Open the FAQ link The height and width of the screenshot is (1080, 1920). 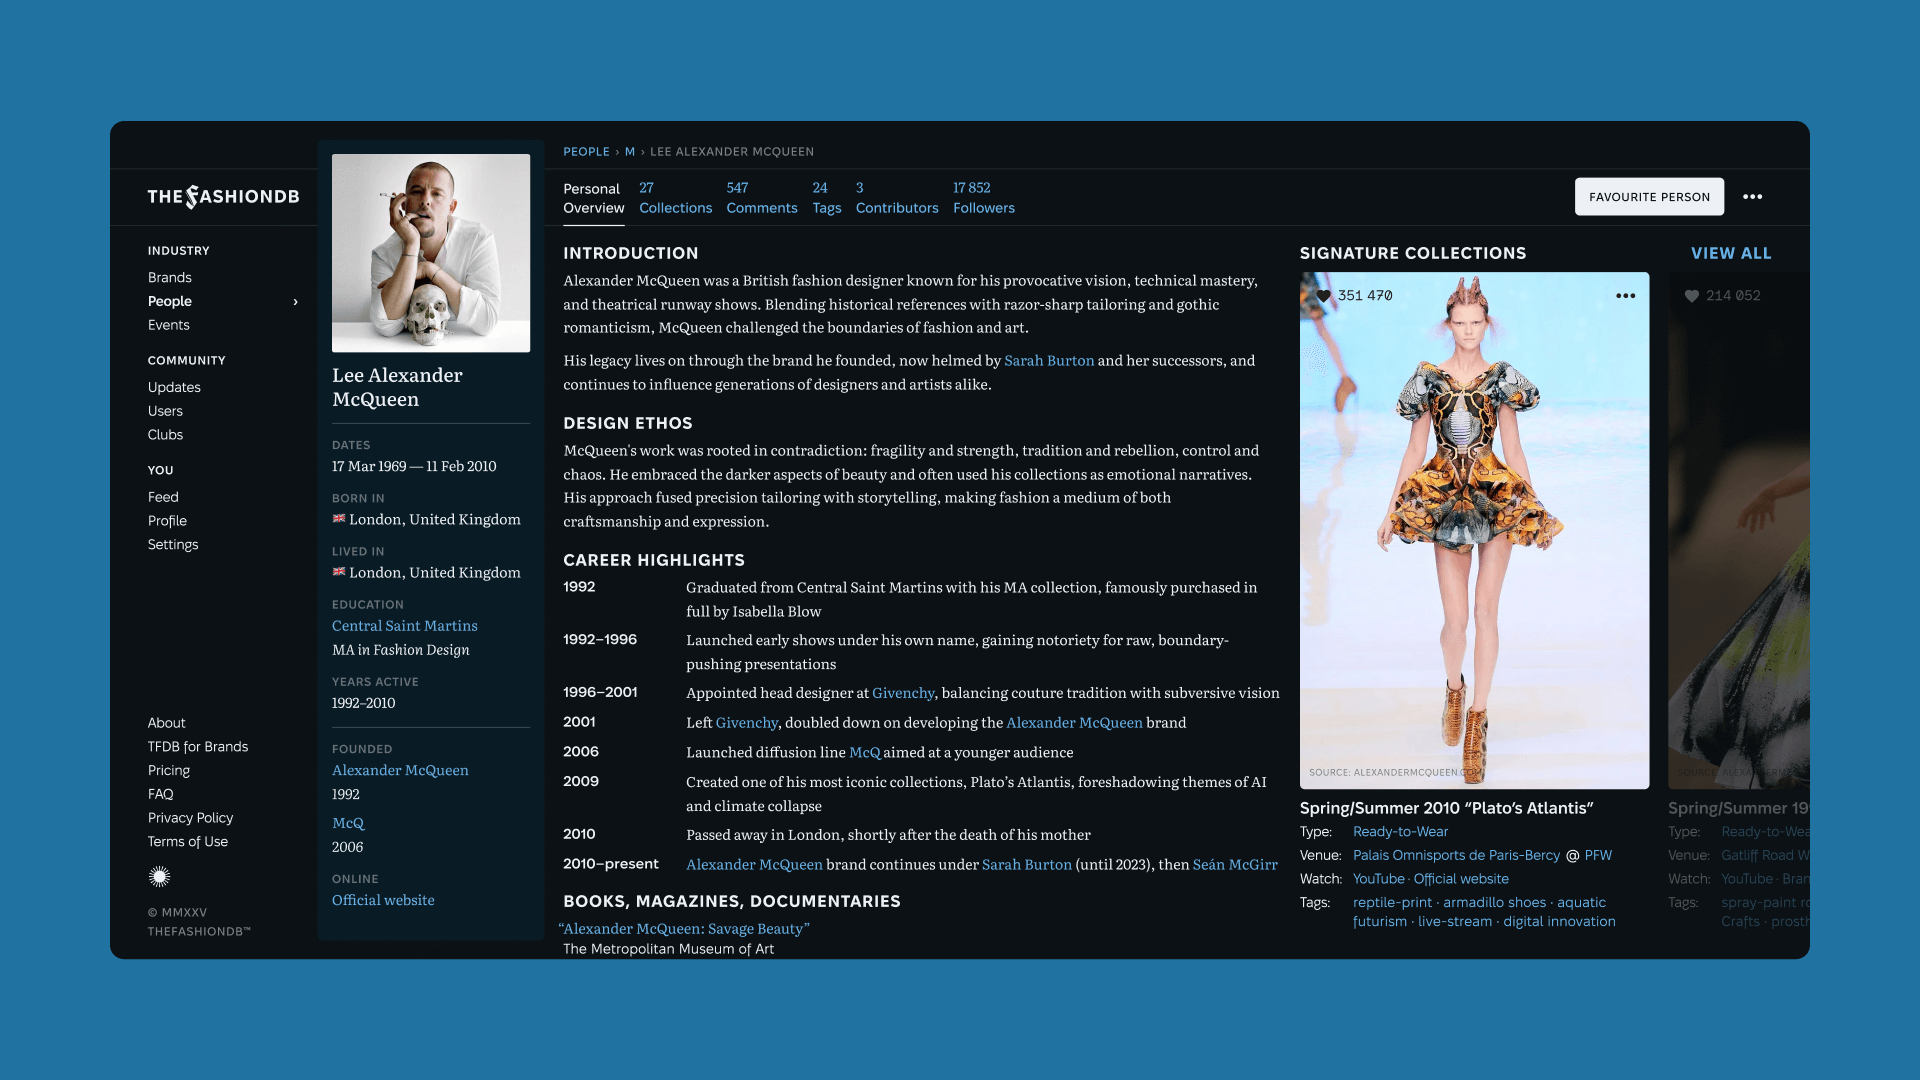pos(161,795)
